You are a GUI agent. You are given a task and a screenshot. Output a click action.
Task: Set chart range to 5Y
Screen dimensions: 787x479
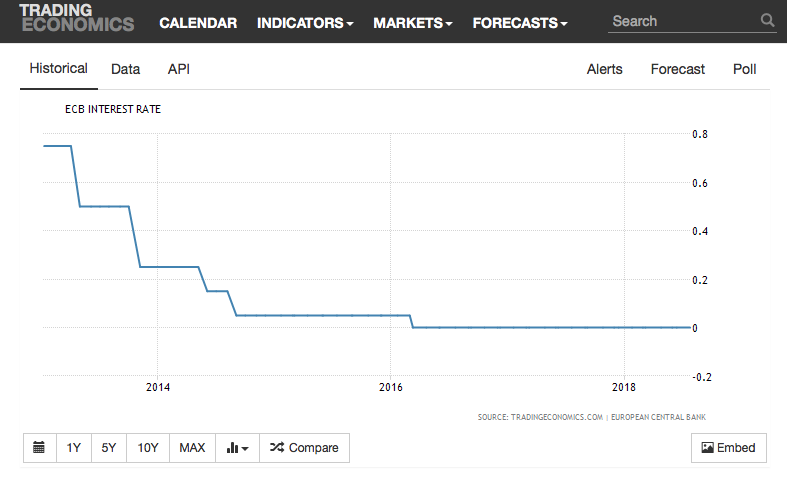(109, 447)
